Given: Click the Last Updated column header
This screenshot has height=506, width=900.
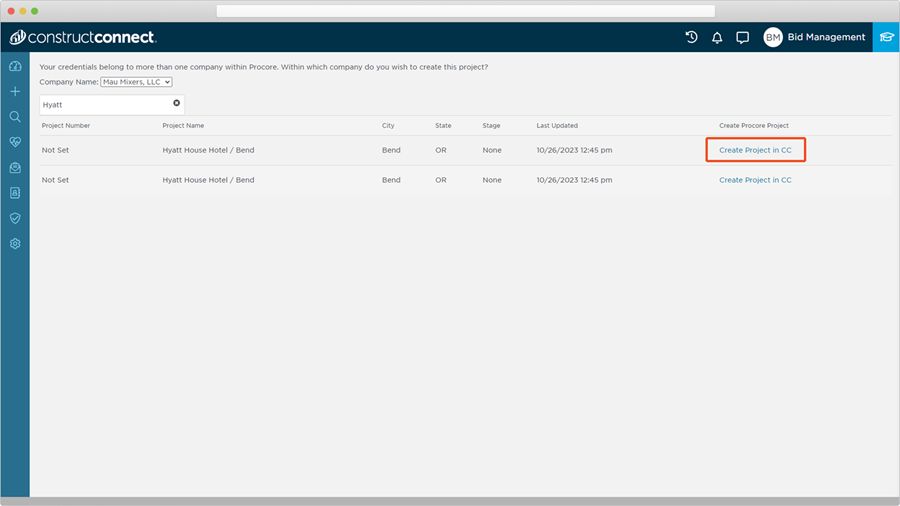Looking at the screenshot, I should [557, 126].
